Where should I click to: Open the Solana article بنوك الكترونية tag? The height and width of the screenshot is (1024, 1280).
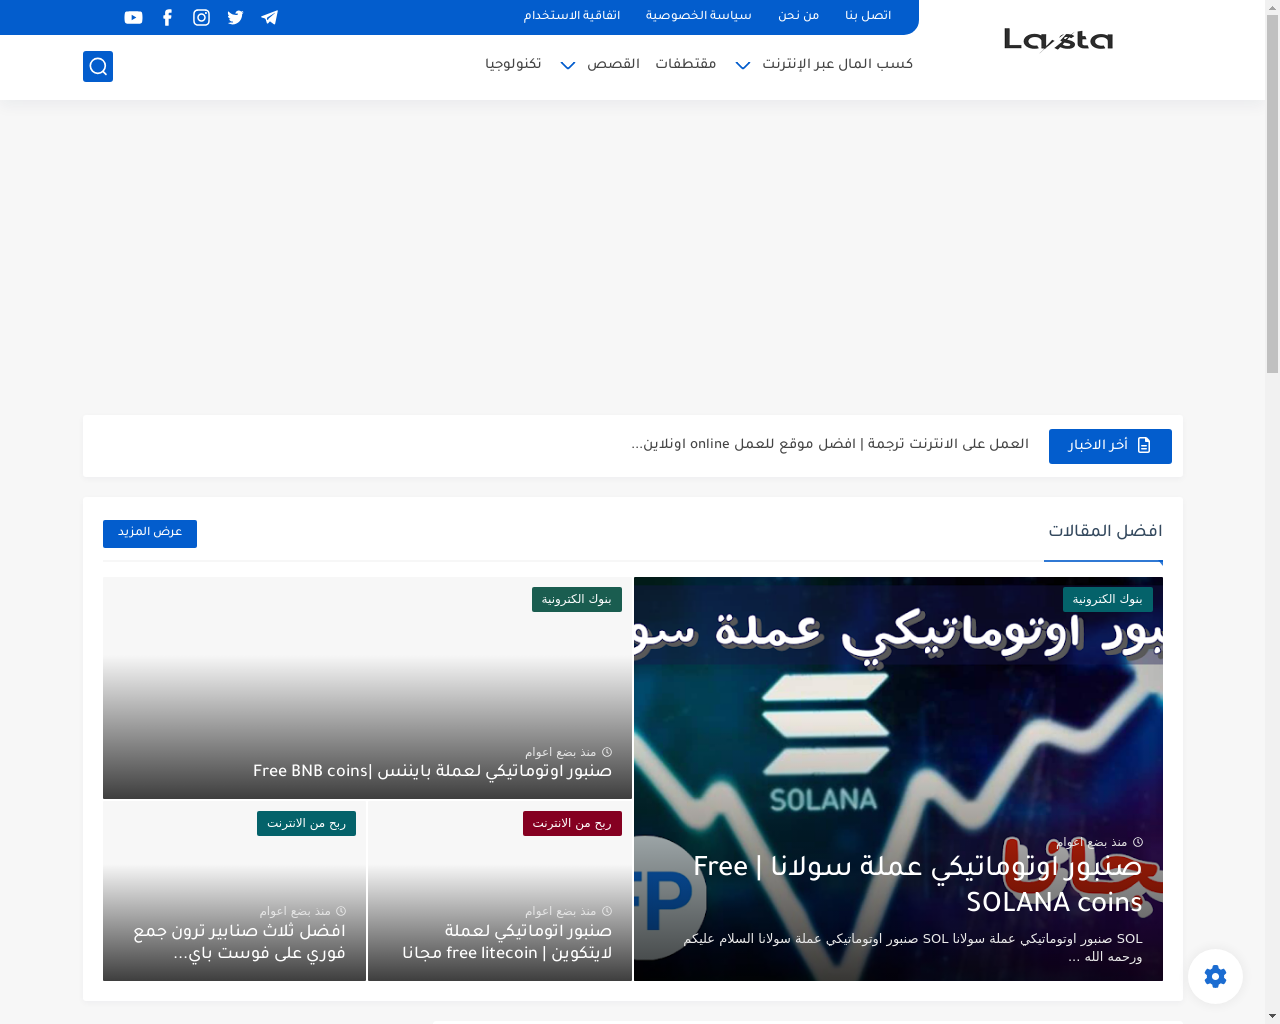(1108, 599)
